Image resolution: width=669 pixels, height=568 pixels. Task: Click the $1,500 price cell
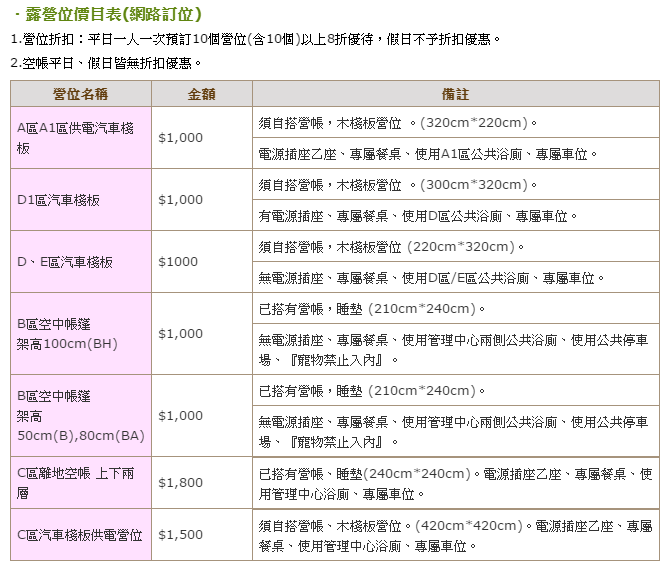pyautogui.click(x=181, y=535)
